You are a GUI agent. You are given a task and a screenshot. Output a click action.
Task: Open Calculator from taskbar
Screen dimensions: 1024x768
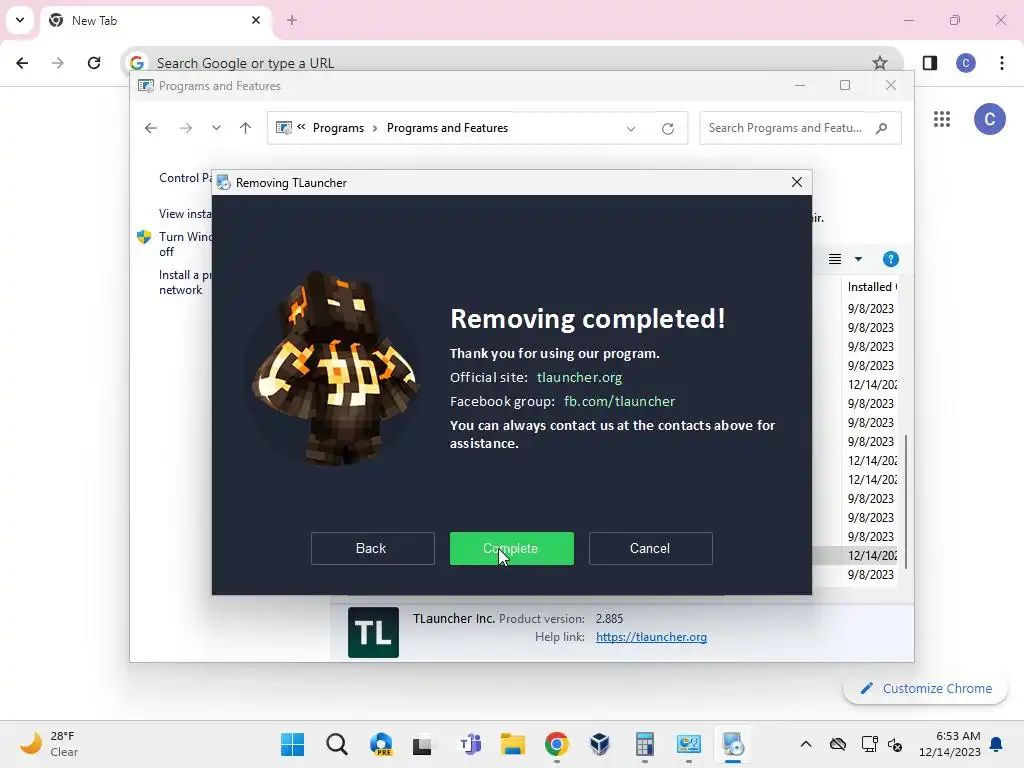[x=645, y=744]
